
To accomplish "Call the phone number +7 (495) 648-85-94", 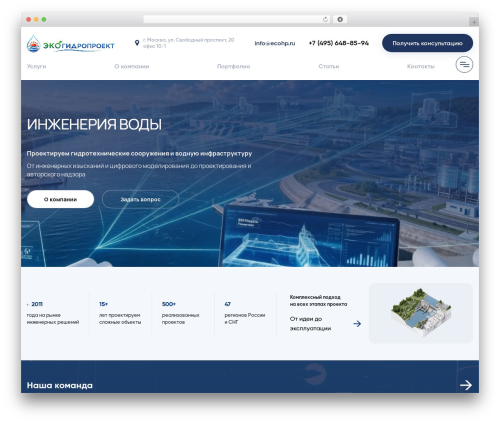I will (339, 43).
